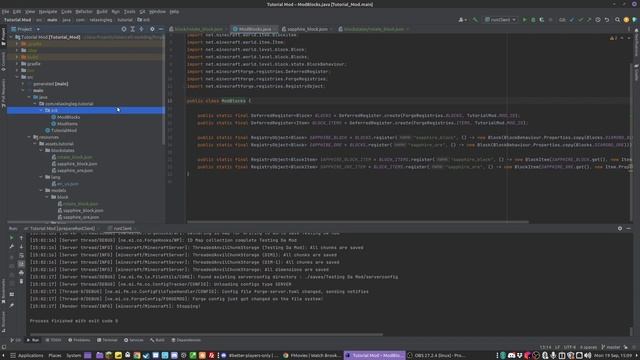Click editor horizontal scrollbar
The height and width of the screenshot is (360, 640).
(x=358, y=222)
